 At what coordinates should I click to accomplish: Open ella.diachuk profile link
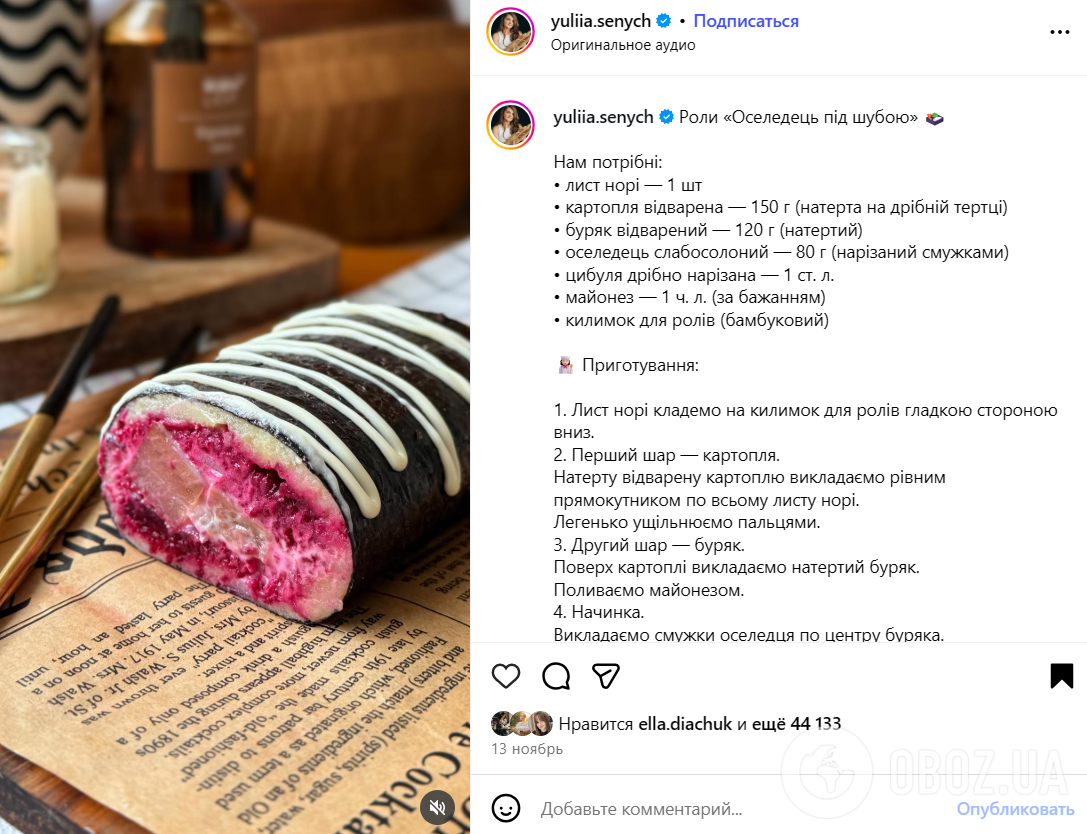point(685,724)
